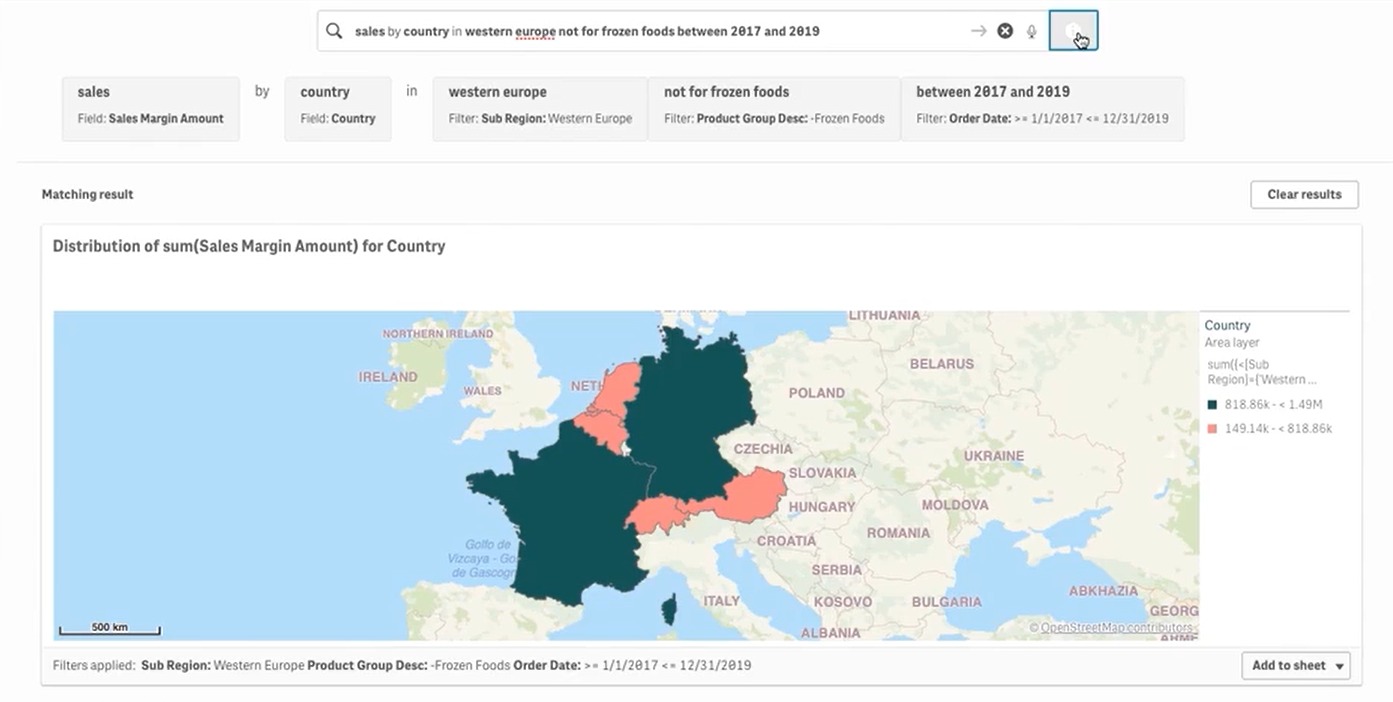Click the BELARUS label on the map
Screen dimensions: 1393x702
tap(941, 364)
